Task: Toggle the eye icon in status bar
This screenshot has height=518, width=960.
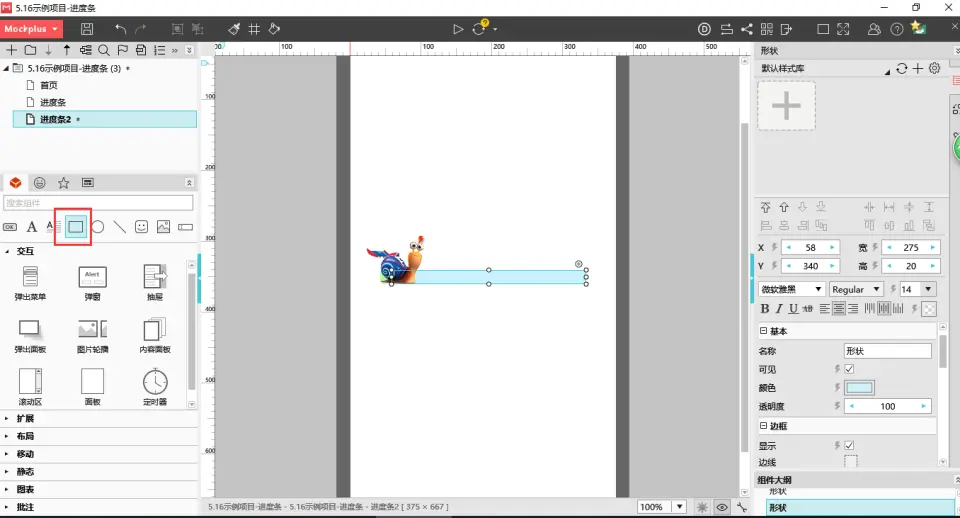Action: click(x=722, y=507)
